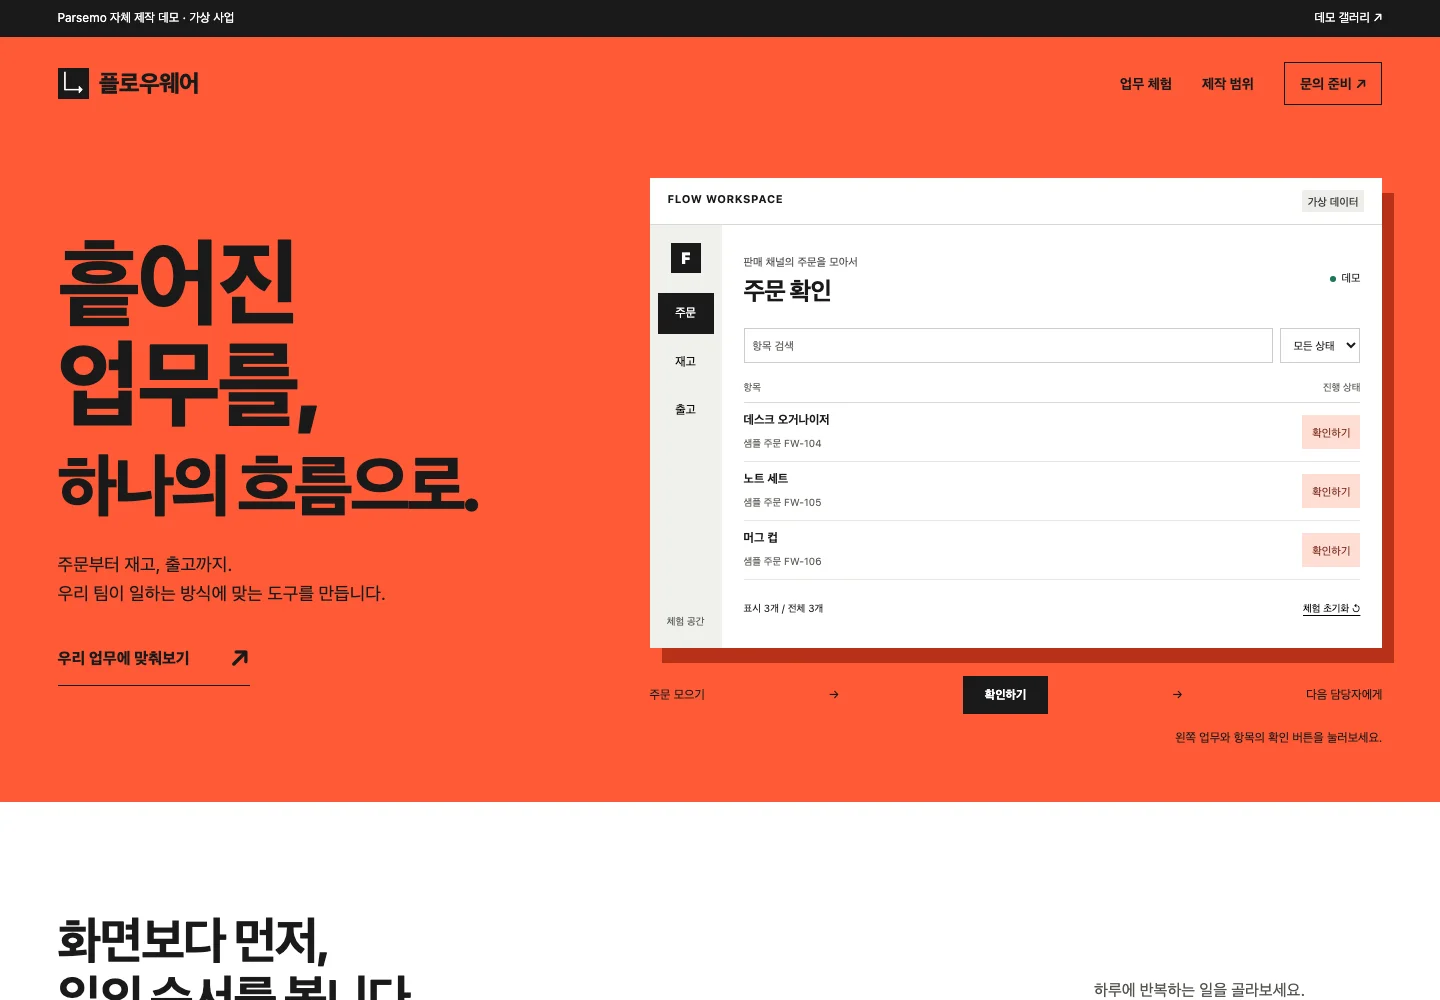
Task: Select the 재고 tab in the sidebar
Action: pyautogui.click(x=686, y=361)
